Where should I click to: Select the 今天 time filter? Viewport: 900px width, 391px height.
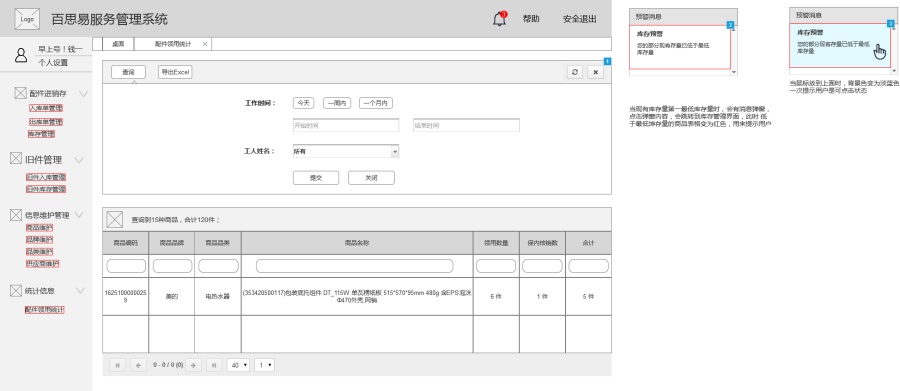click(x=303, y=103)
